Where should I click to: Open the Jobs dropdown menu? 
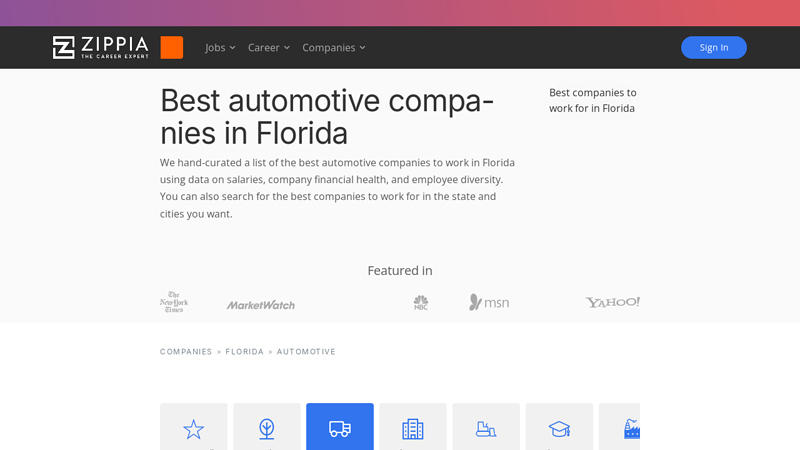[220, 47]
